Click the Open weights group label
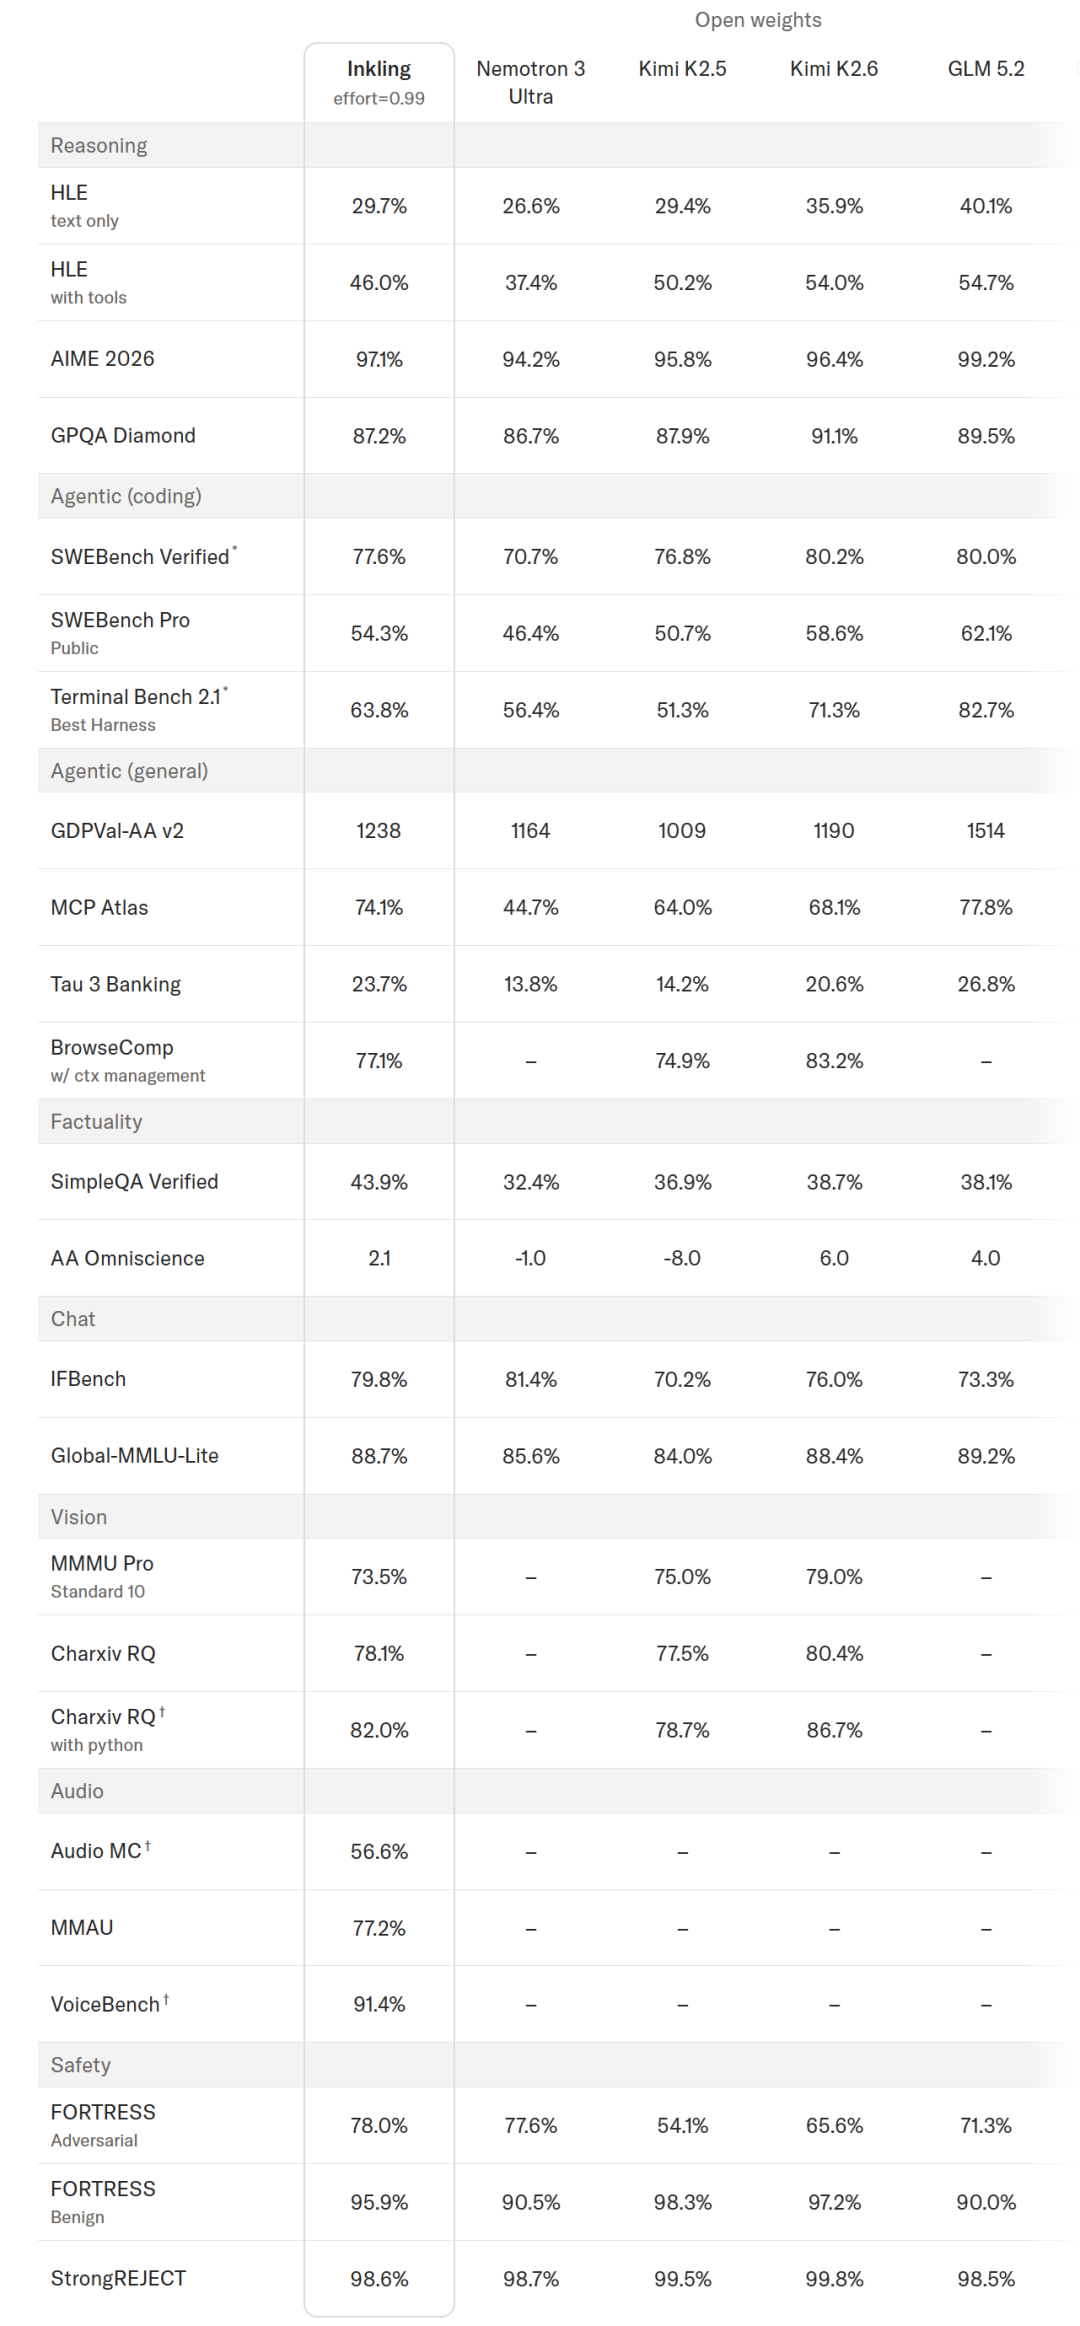This screenshot has height=2326, width=1080. [758, 20]
